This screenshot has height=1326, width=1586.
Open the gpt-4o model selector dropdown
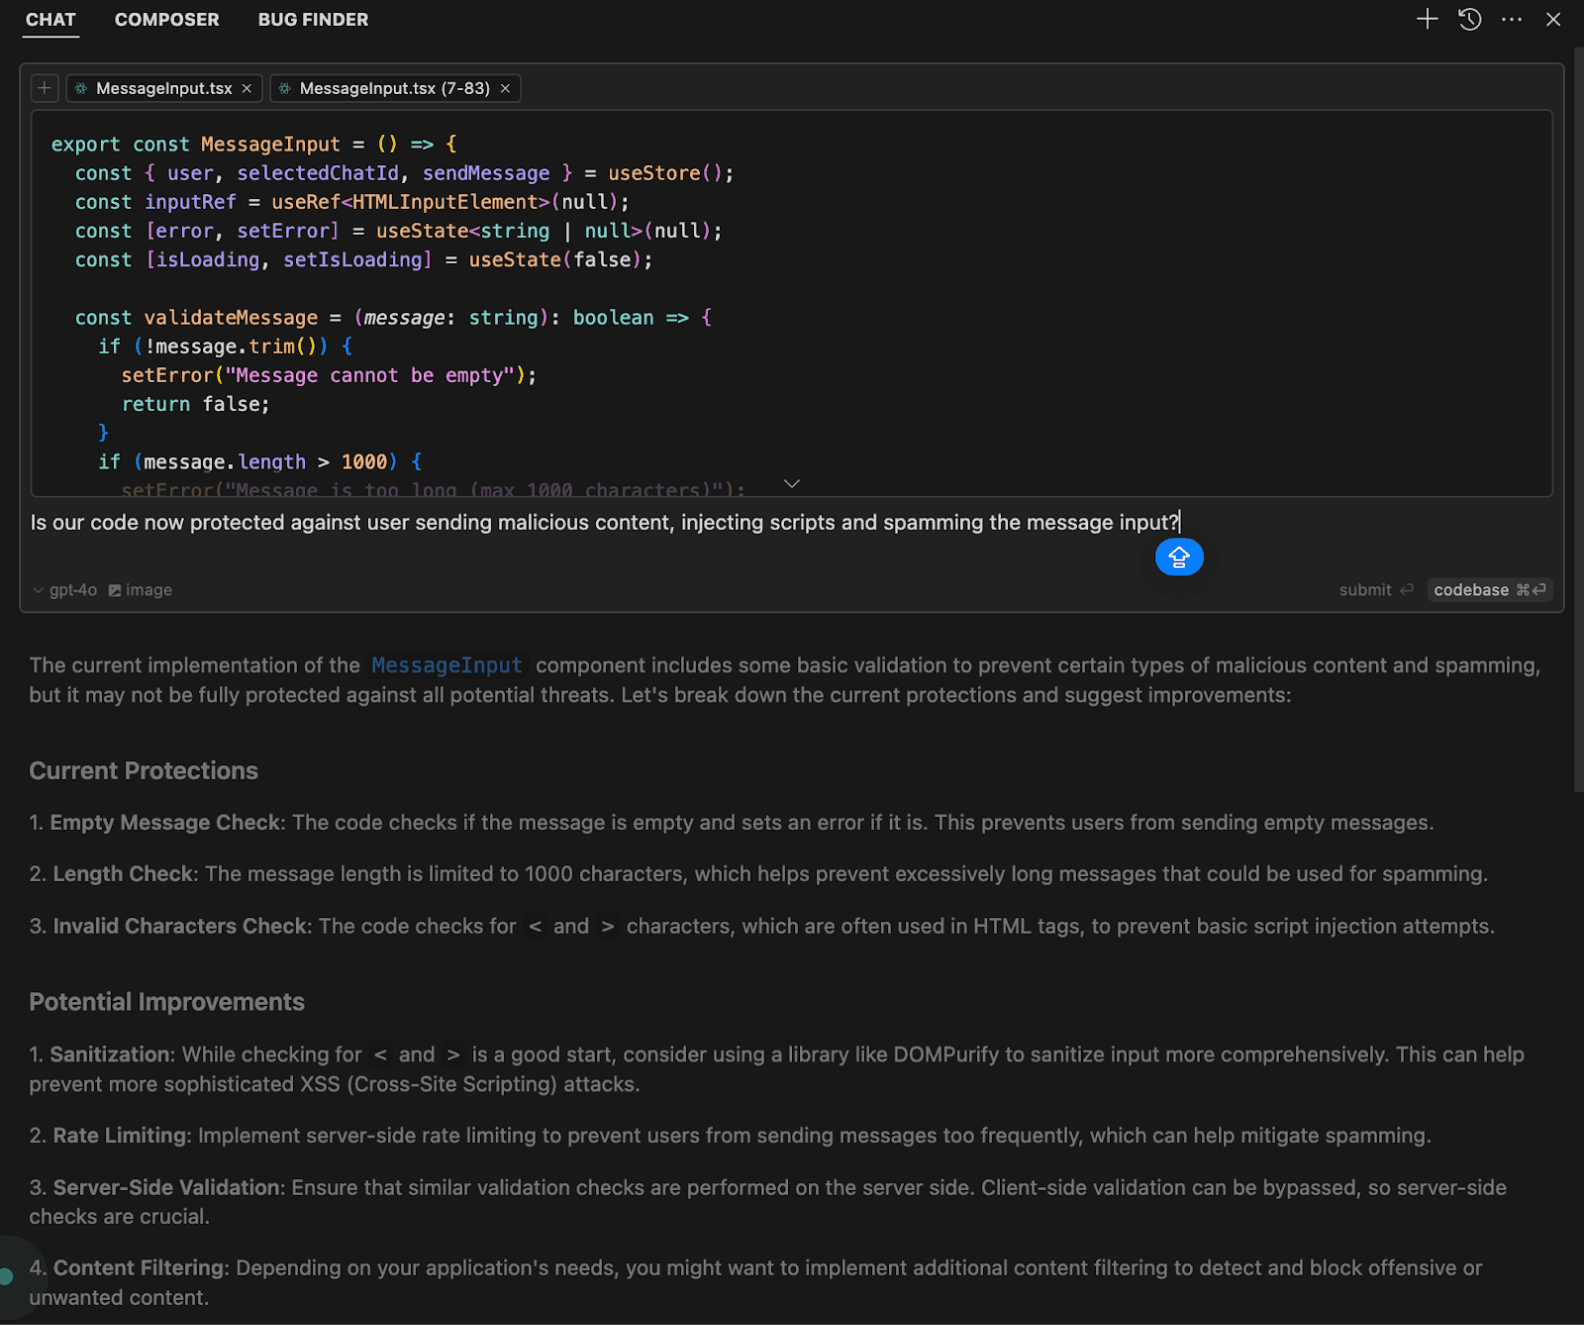[66, 591]
